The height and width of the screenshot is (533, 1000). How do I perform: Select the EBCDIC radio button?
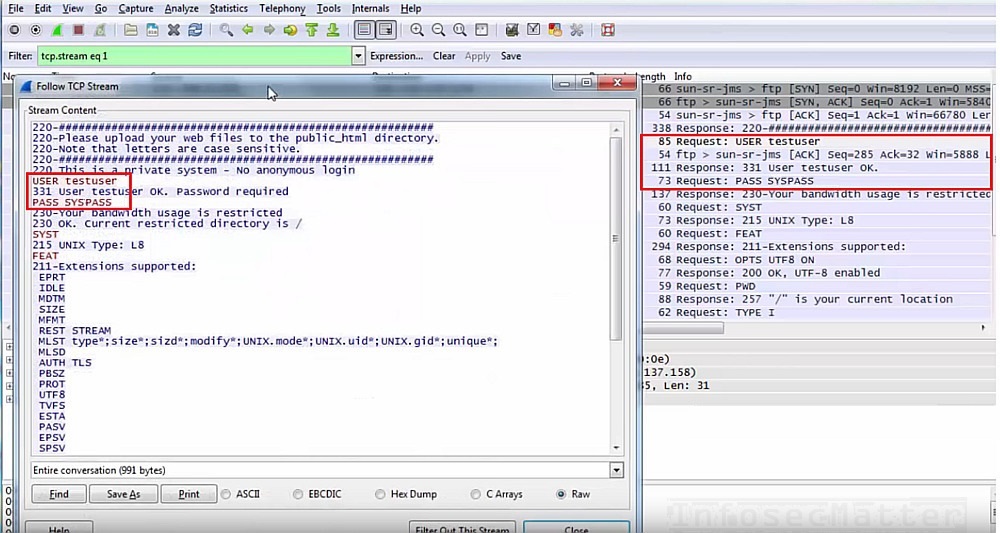tap(298, 494)
